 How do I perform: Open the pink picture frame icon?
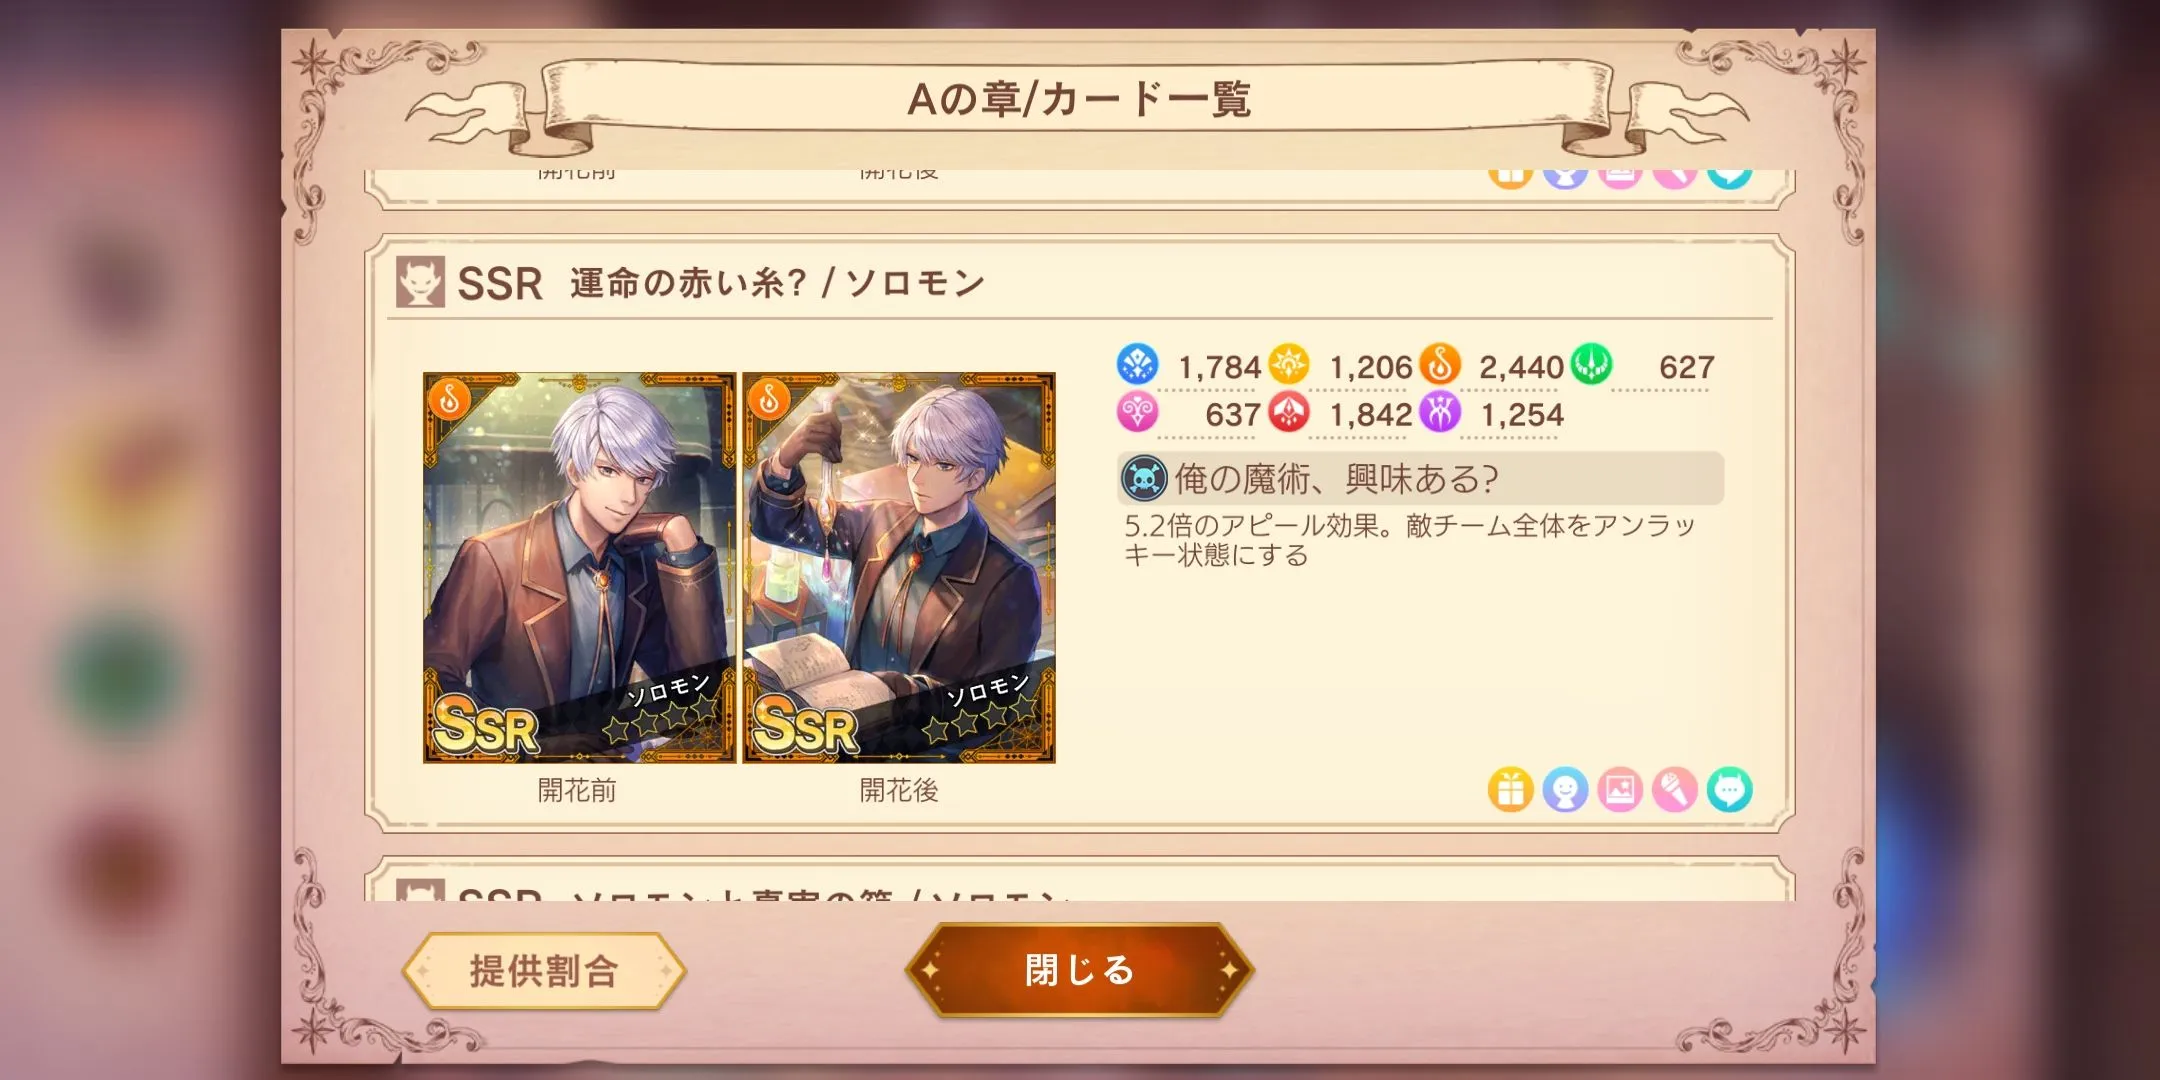pos(1620,790)
